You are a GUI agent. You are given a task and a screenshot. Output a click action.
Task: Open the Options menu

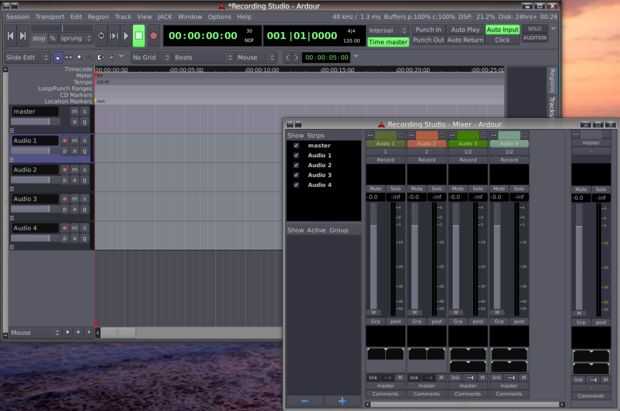219,17
